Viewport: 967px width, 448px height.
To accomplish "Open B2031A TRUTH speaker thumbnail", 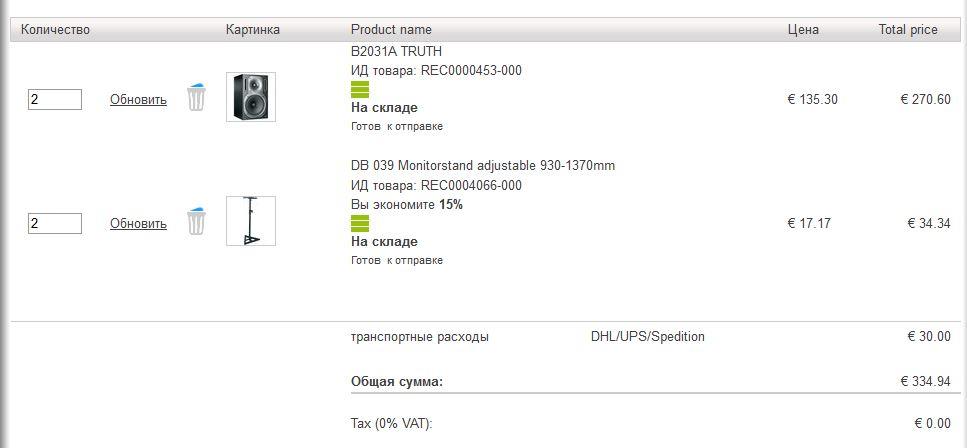I will click(251, 97).
